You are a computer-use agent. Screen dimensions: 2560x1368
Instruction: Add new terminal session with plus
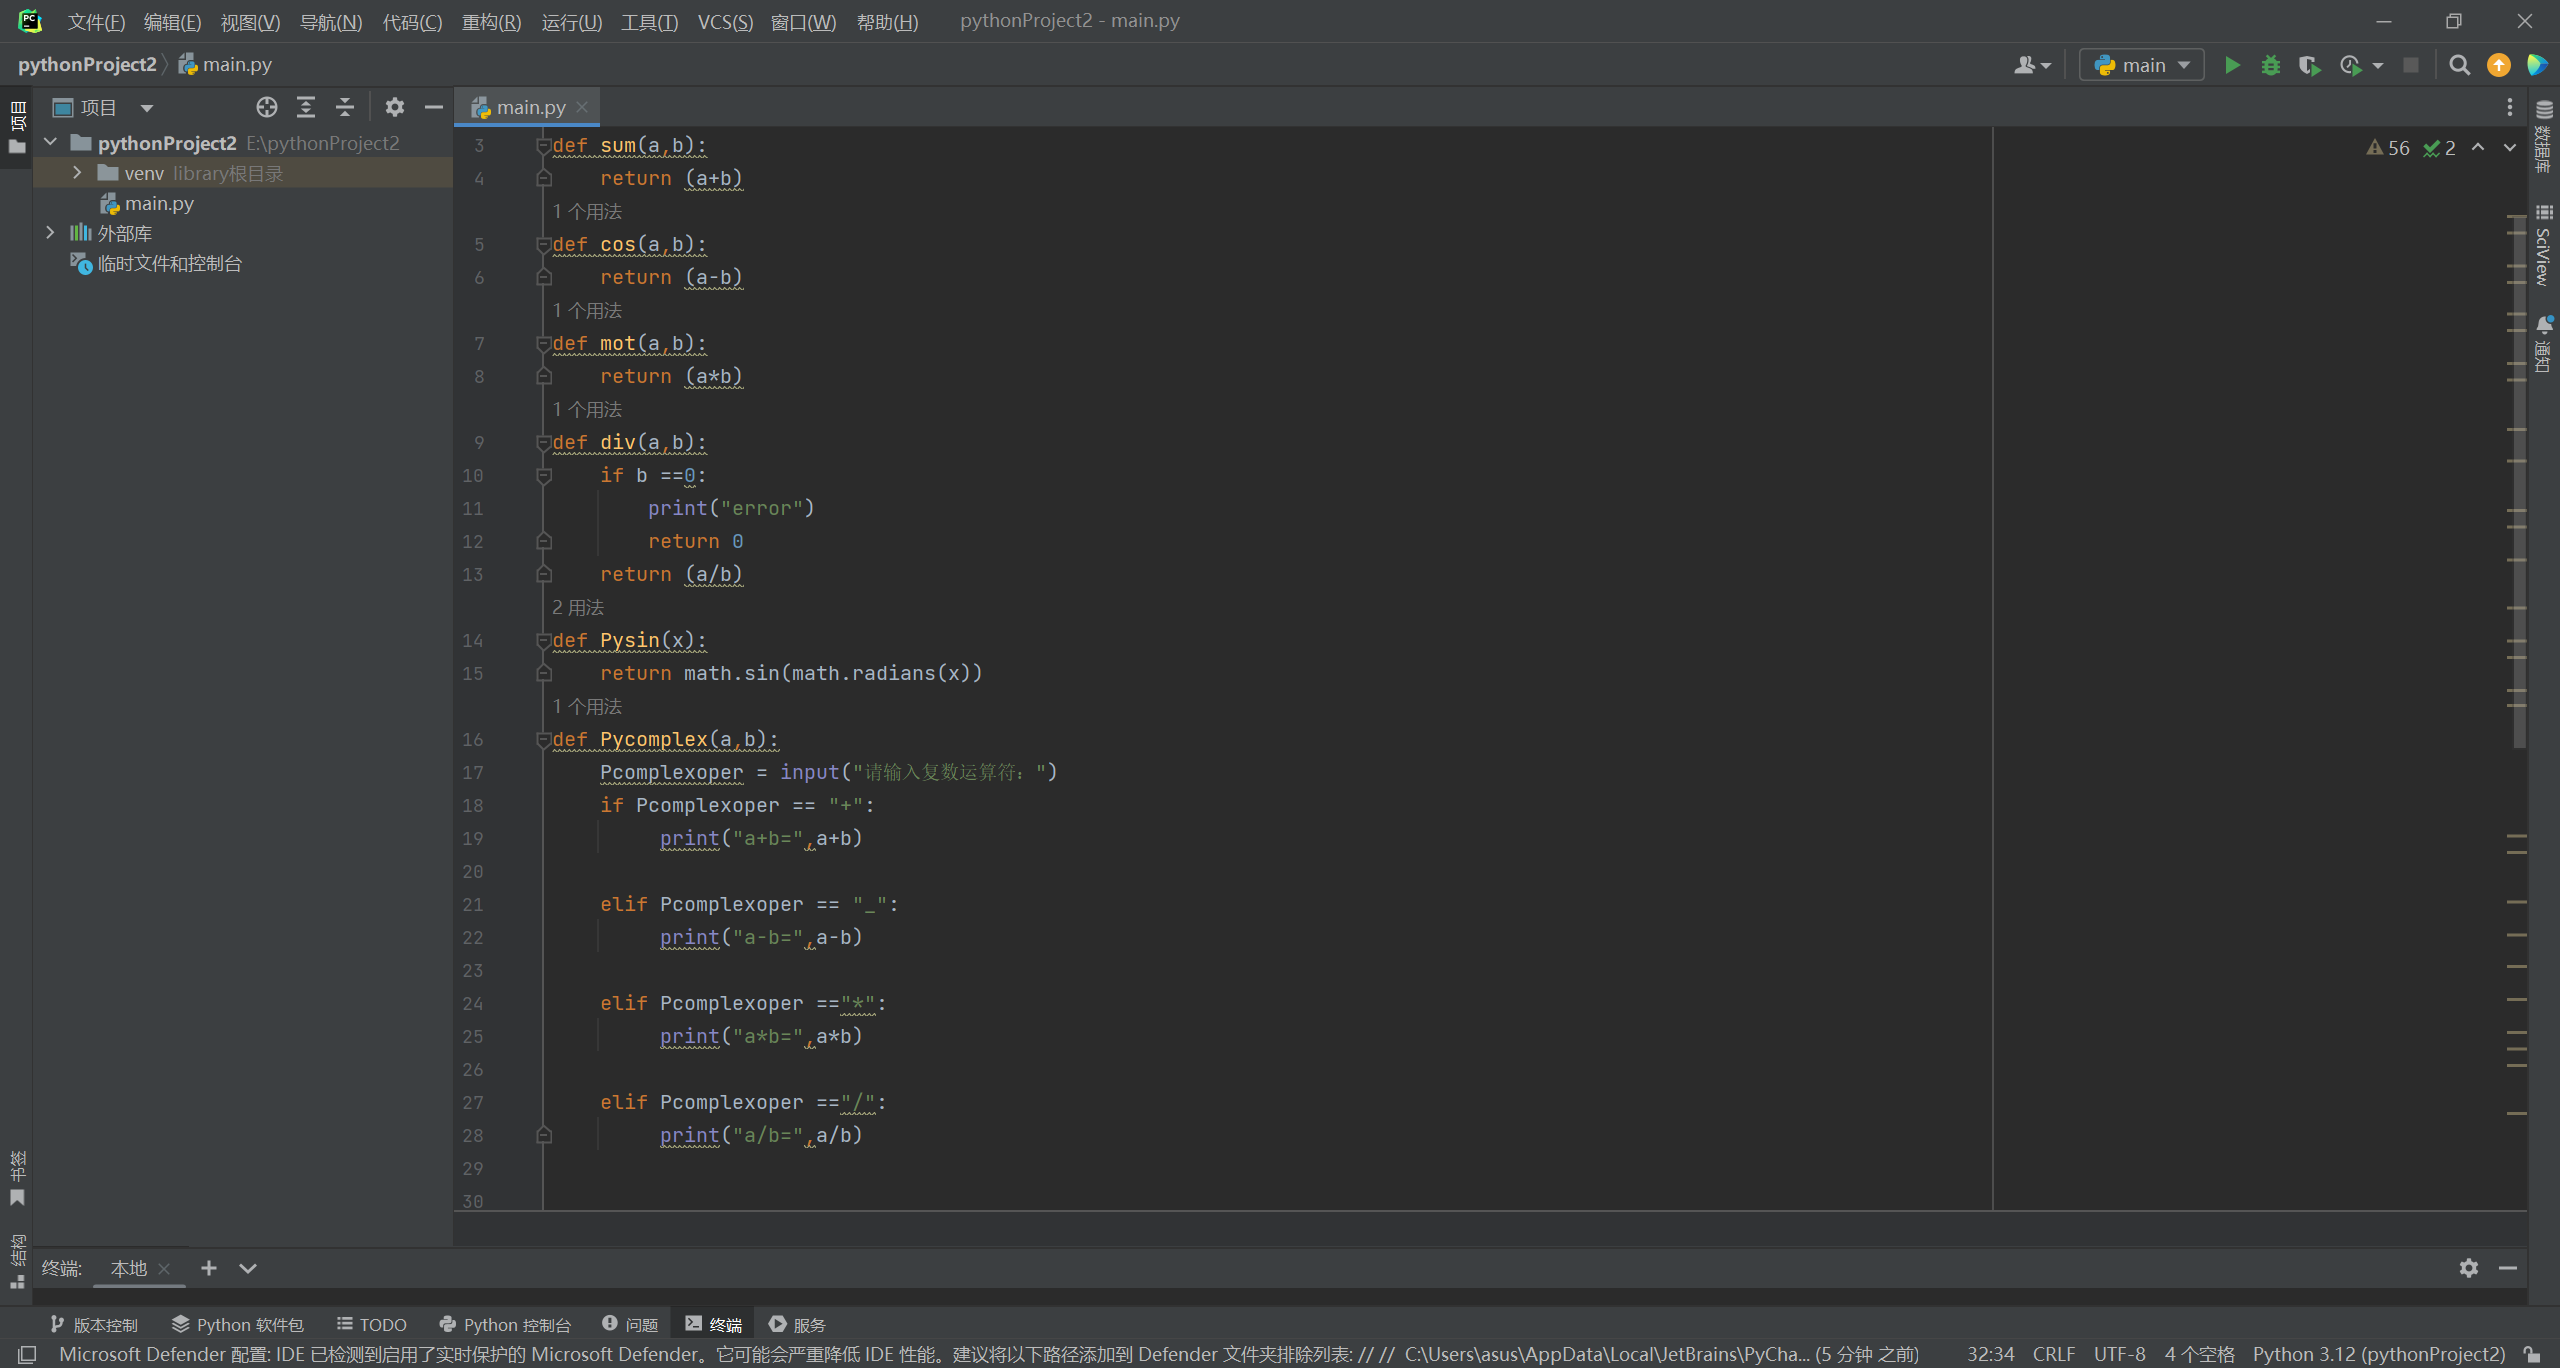tap(209, 1268)
